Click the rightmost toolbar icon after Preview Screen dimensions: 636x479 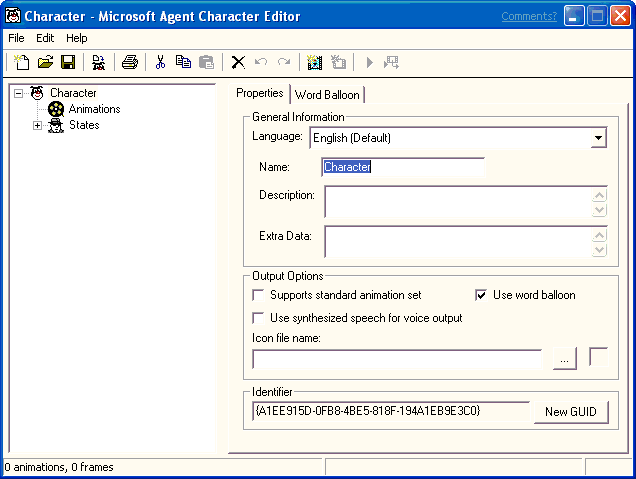[x=391, y=62]
